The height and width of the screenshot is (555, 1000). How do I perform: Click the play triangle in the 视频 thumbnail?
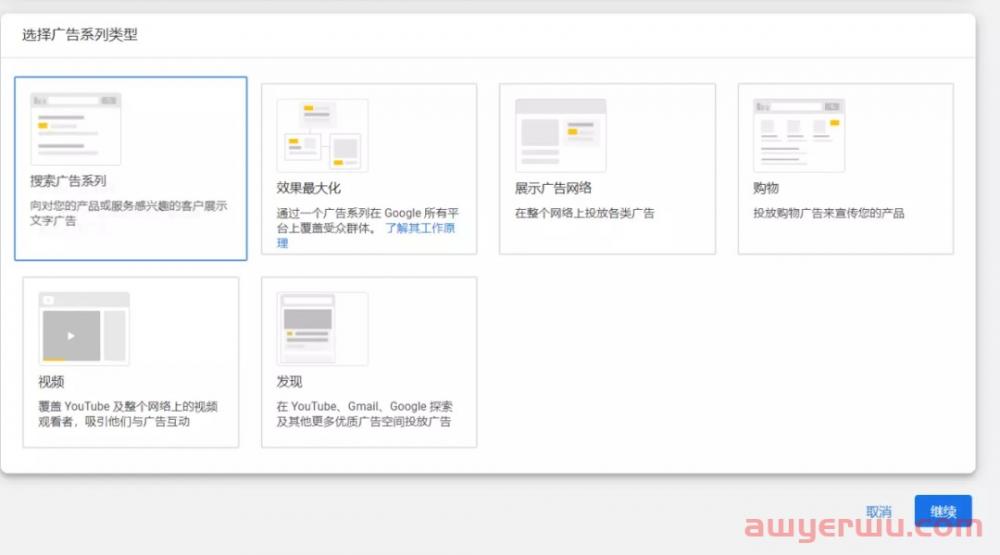coord(70,334)
